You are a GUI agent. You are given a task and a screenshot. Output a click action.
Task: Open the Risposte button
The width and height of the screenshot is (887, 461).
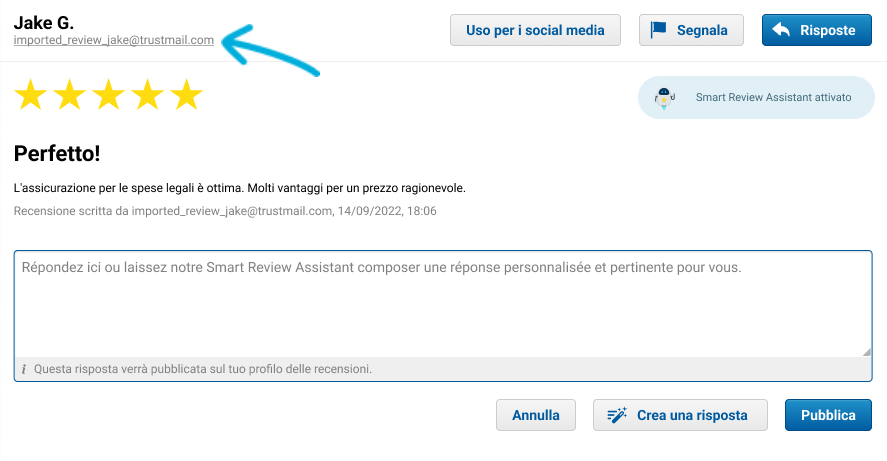point(817,30)
